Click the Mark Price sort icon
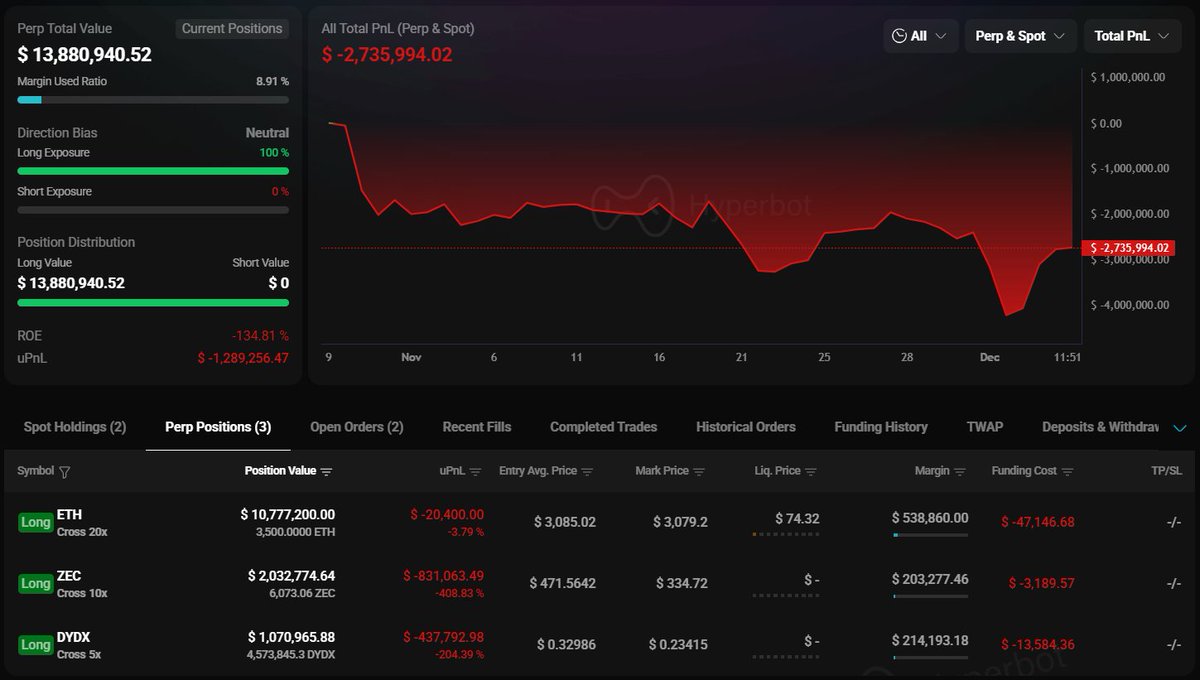1200x680 pixels. tap(699, 472)
